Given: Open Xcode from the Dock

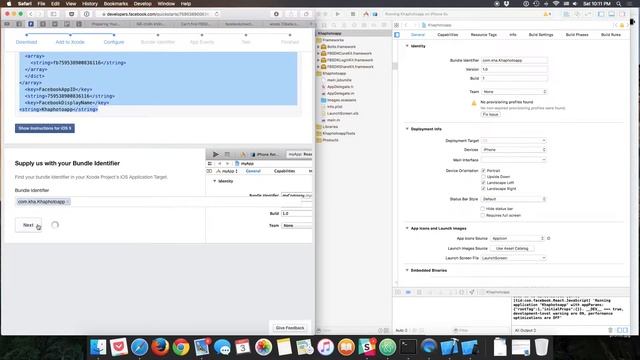Looking at the screenshot, I should point(449,347).
